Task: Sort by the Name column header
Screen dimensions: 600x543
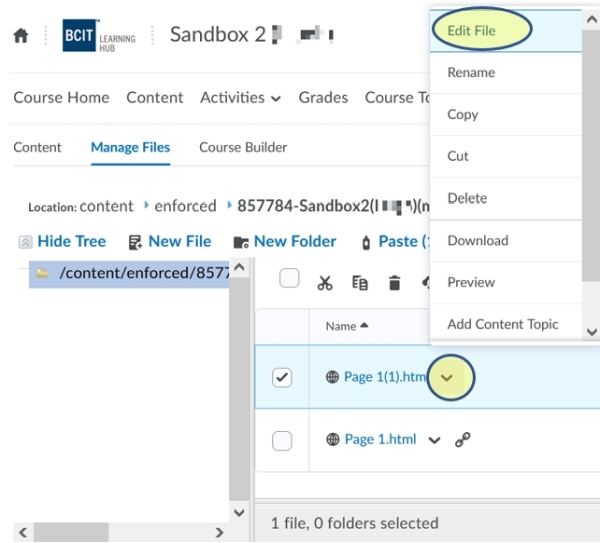Action: coord(347,326)
